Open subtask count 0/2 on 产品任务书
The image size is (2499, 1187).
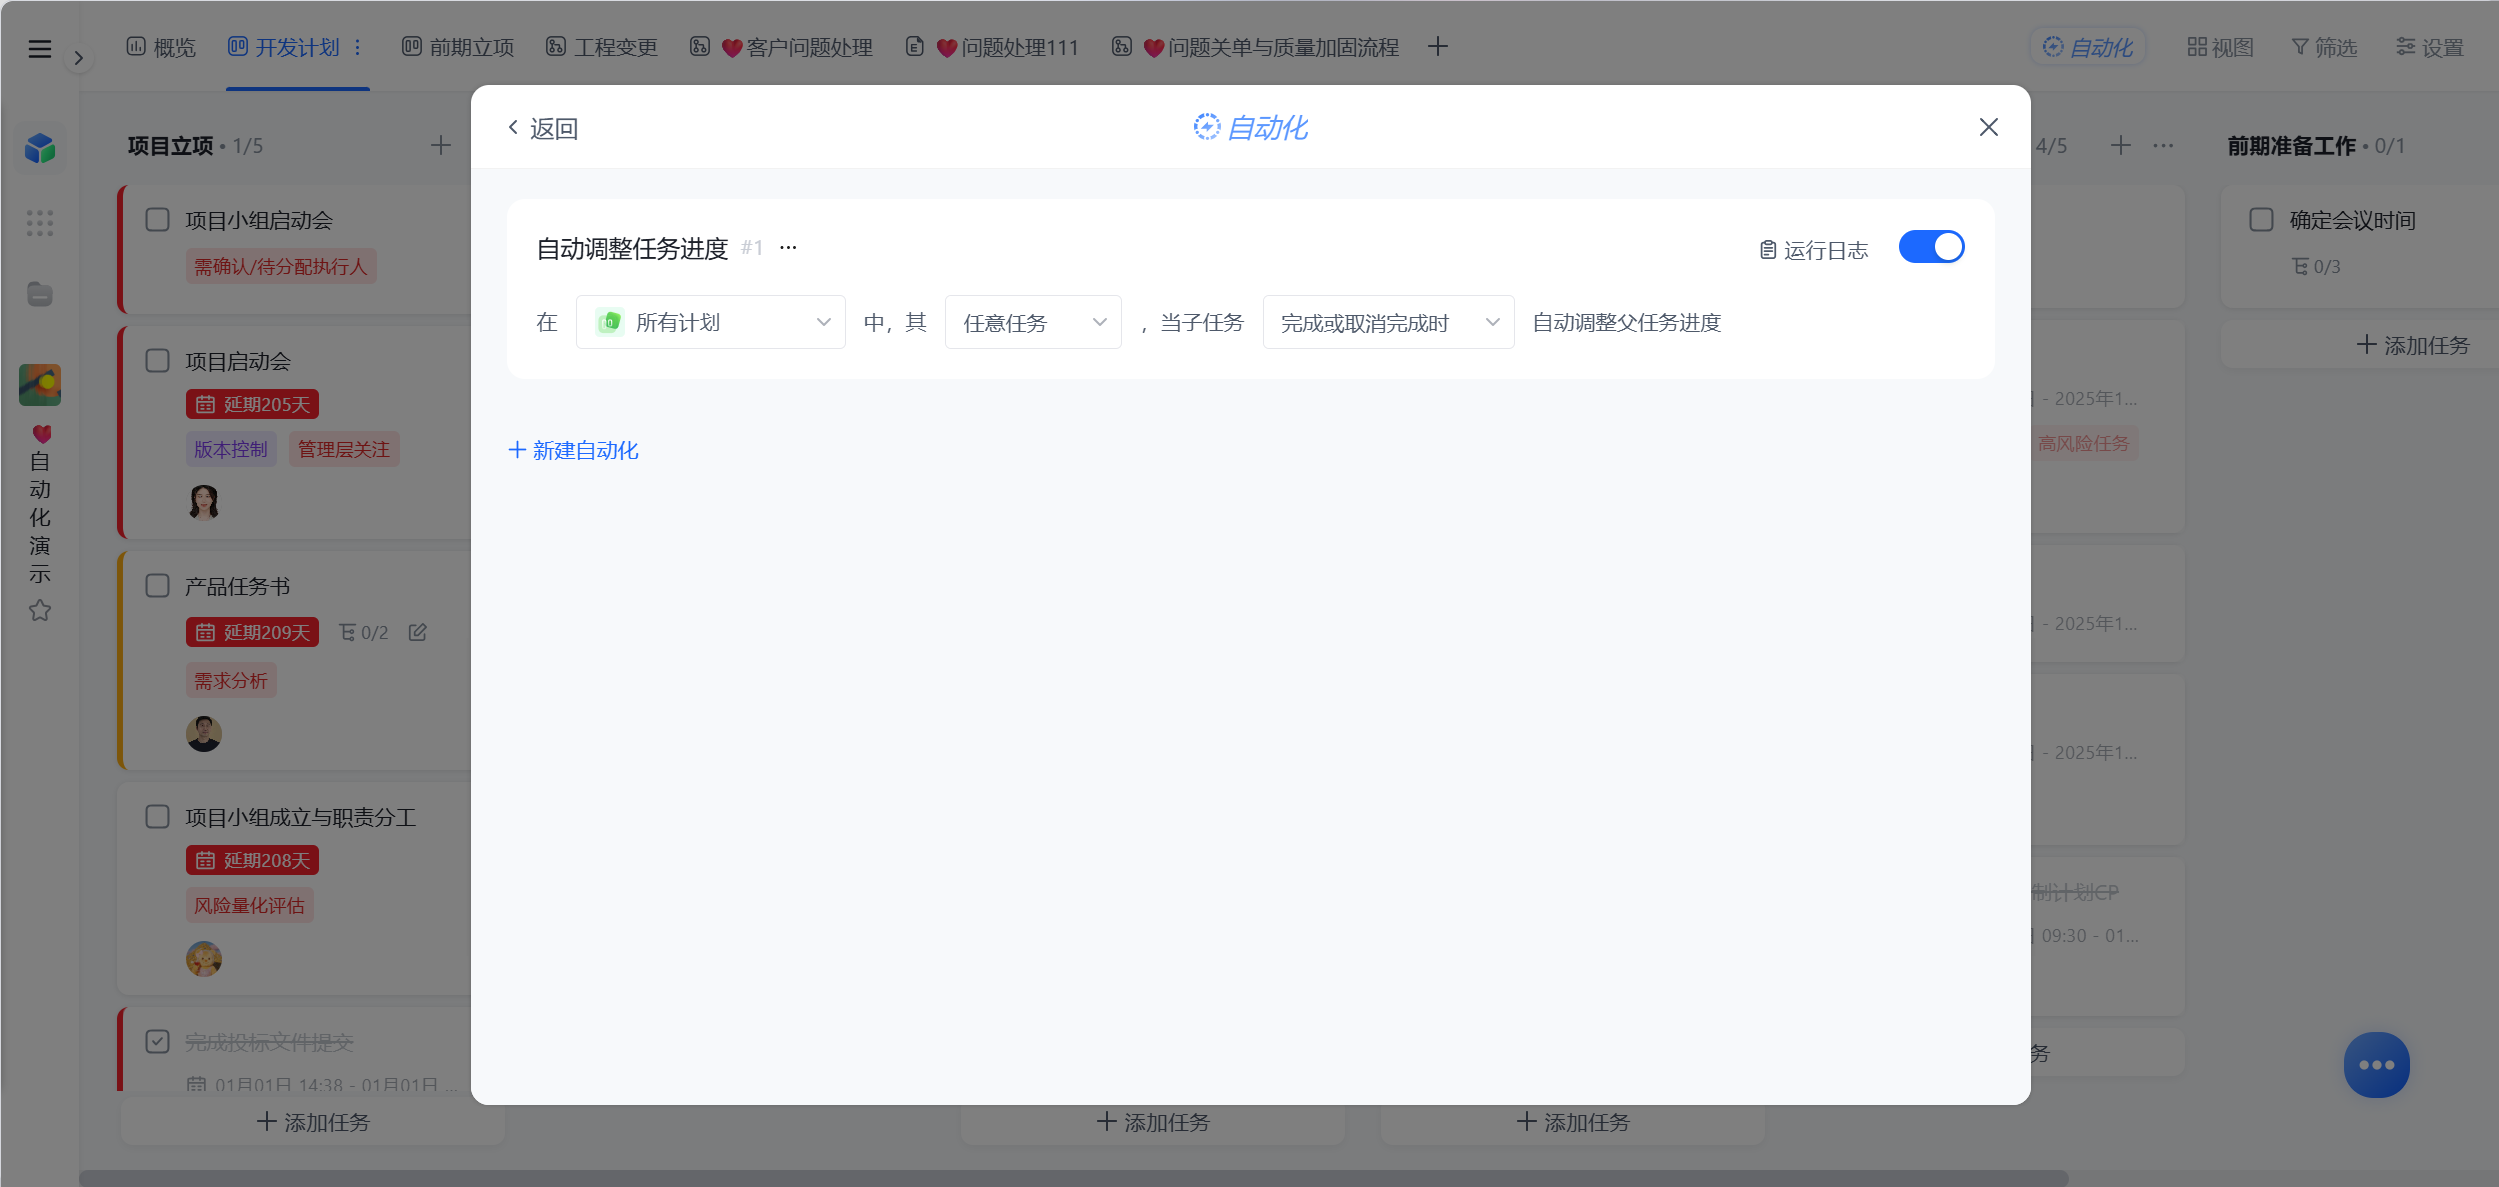tap(364, 632)
